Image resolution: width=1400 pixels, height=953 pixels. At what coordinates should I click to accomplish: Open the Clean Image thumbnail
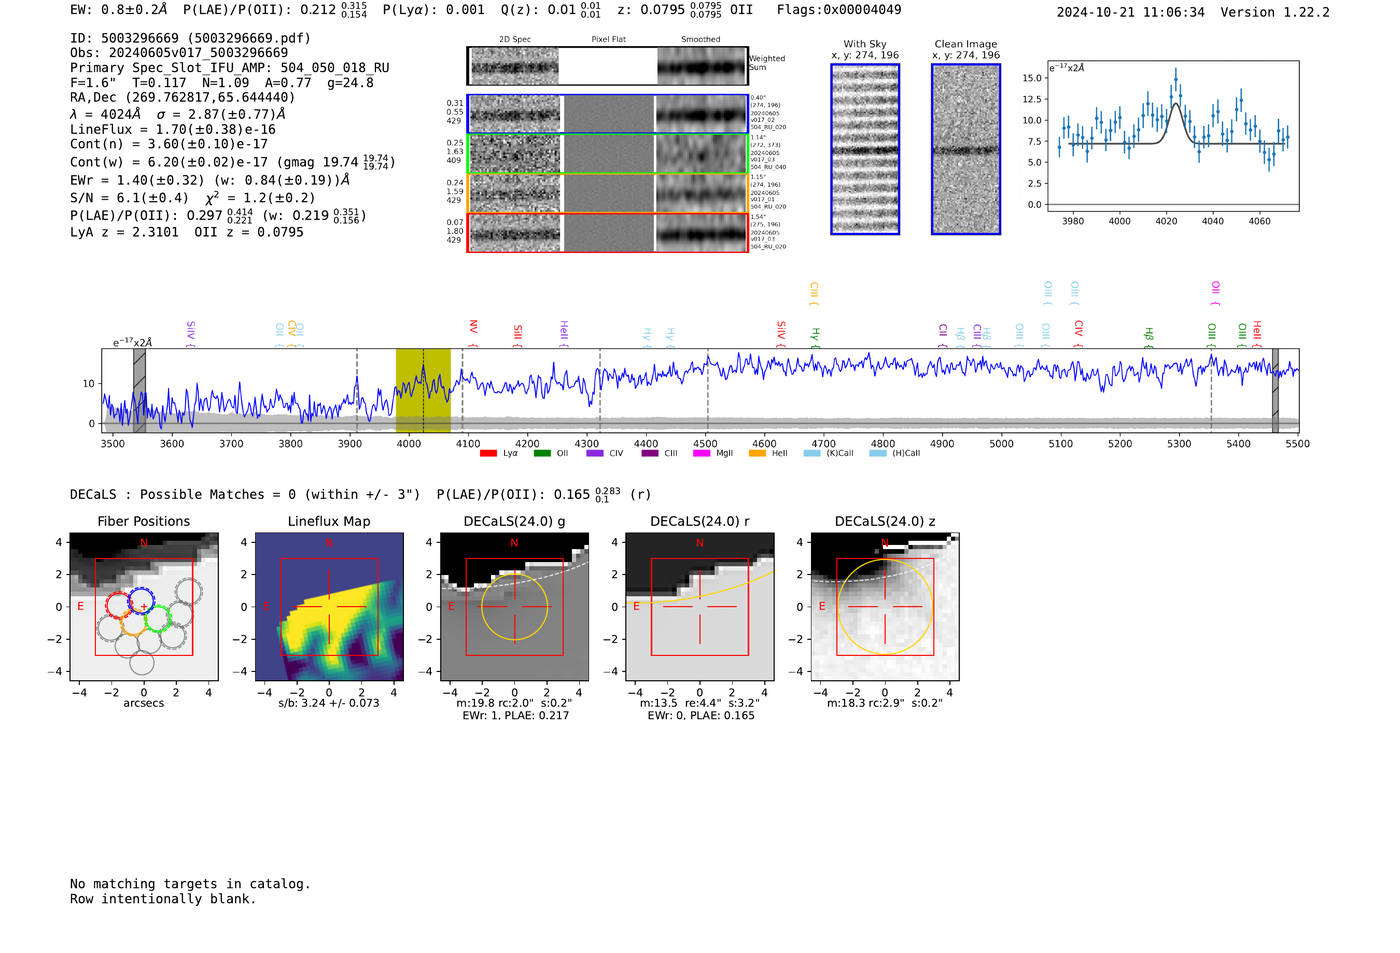click(x=966, y=150)
